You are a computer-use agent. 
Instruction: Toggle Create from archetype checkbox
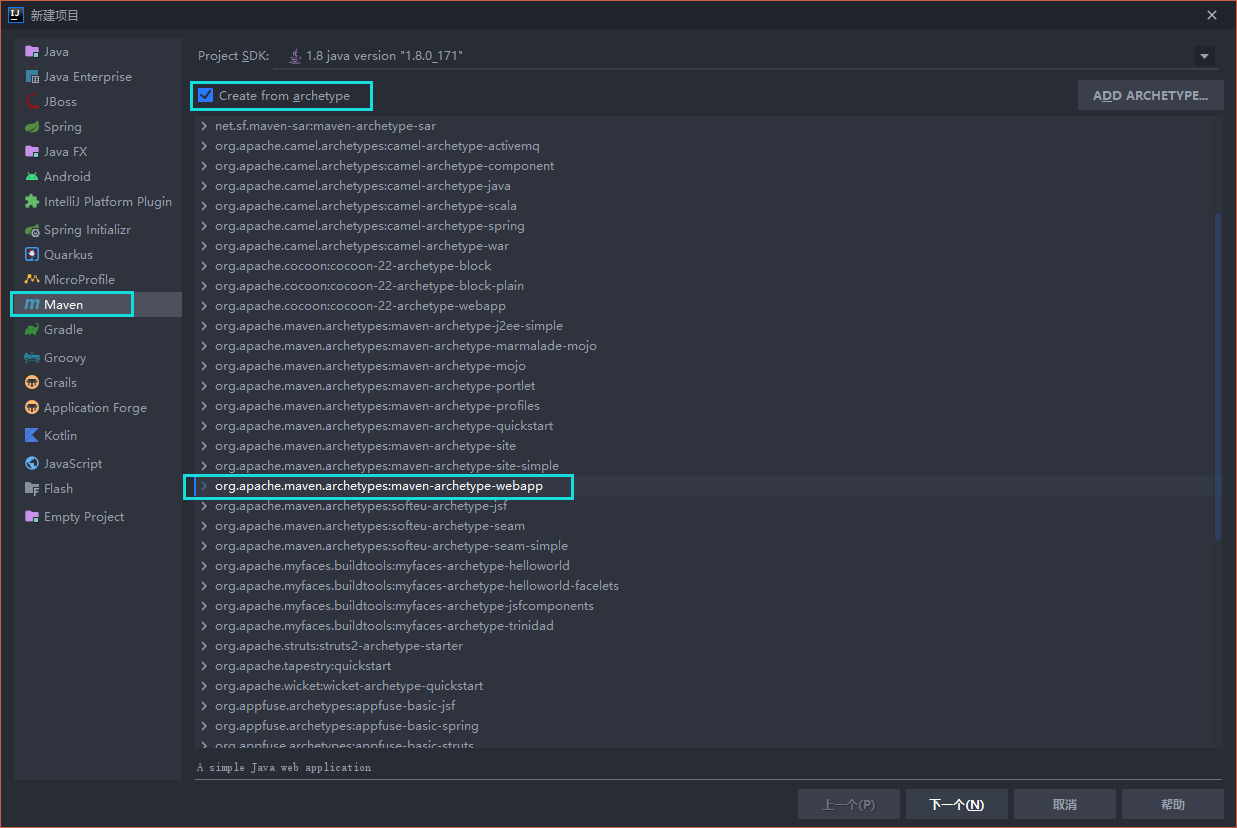coord(206,96)
